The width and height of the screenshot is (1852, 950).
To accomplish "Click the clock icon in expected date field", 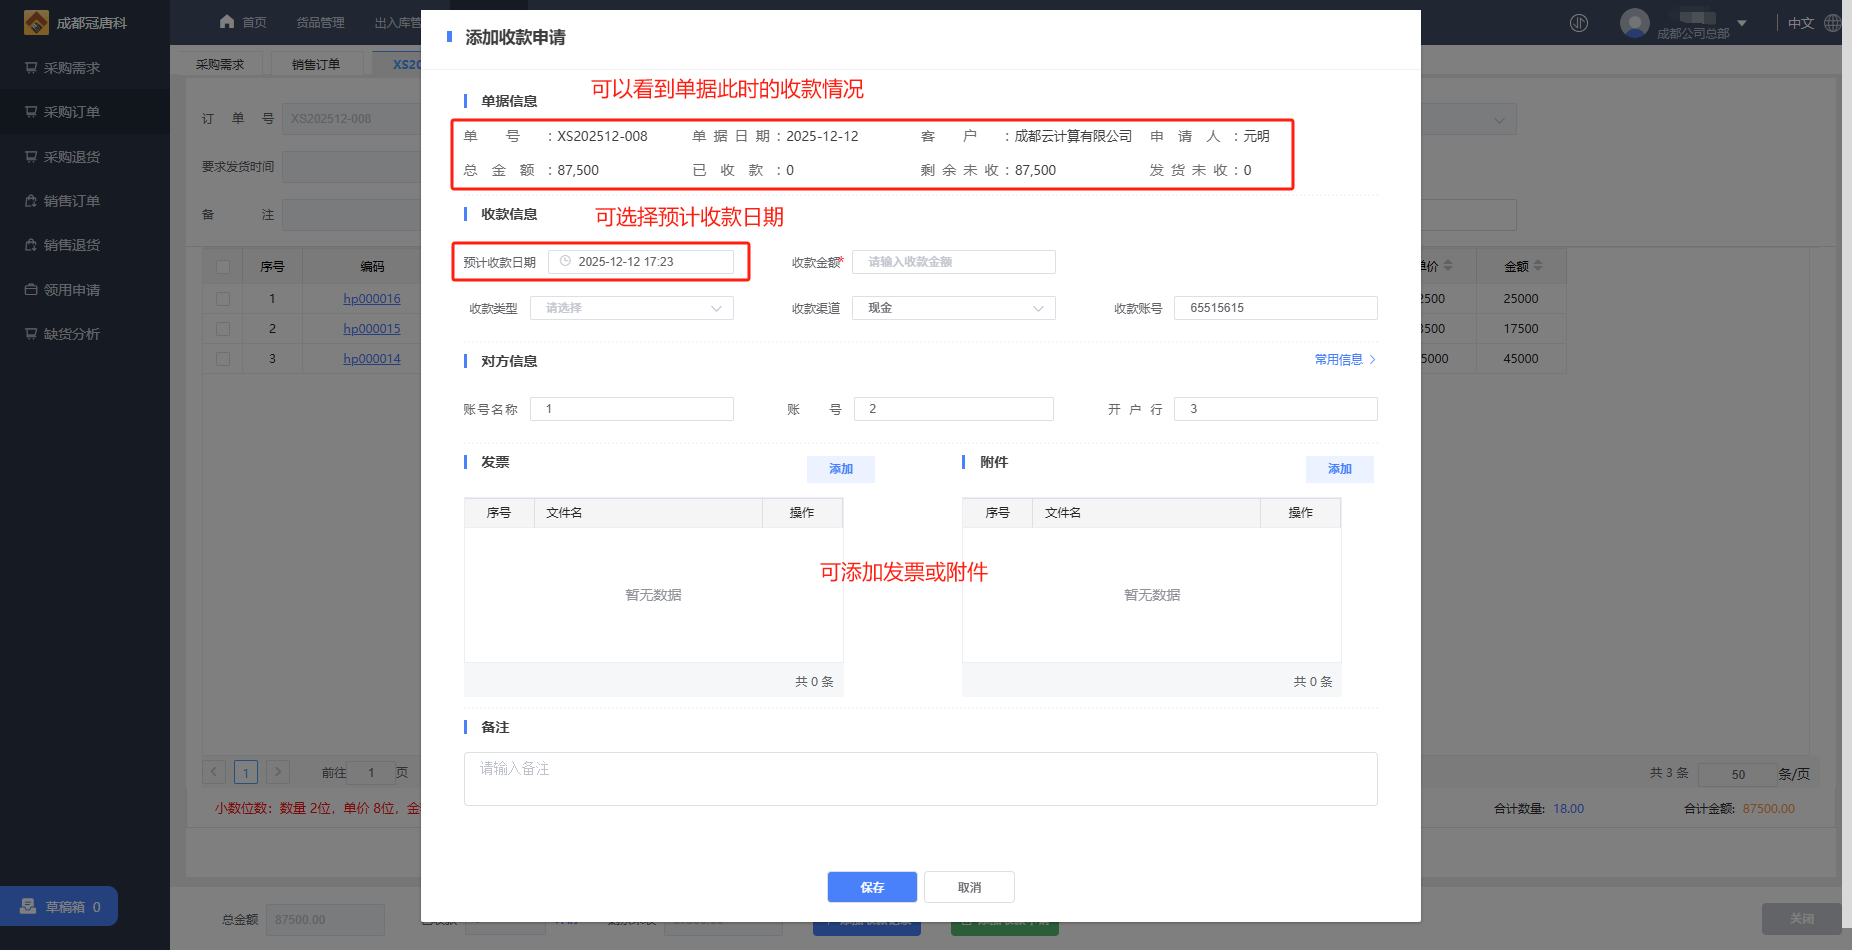I will [x=565, y=262].
